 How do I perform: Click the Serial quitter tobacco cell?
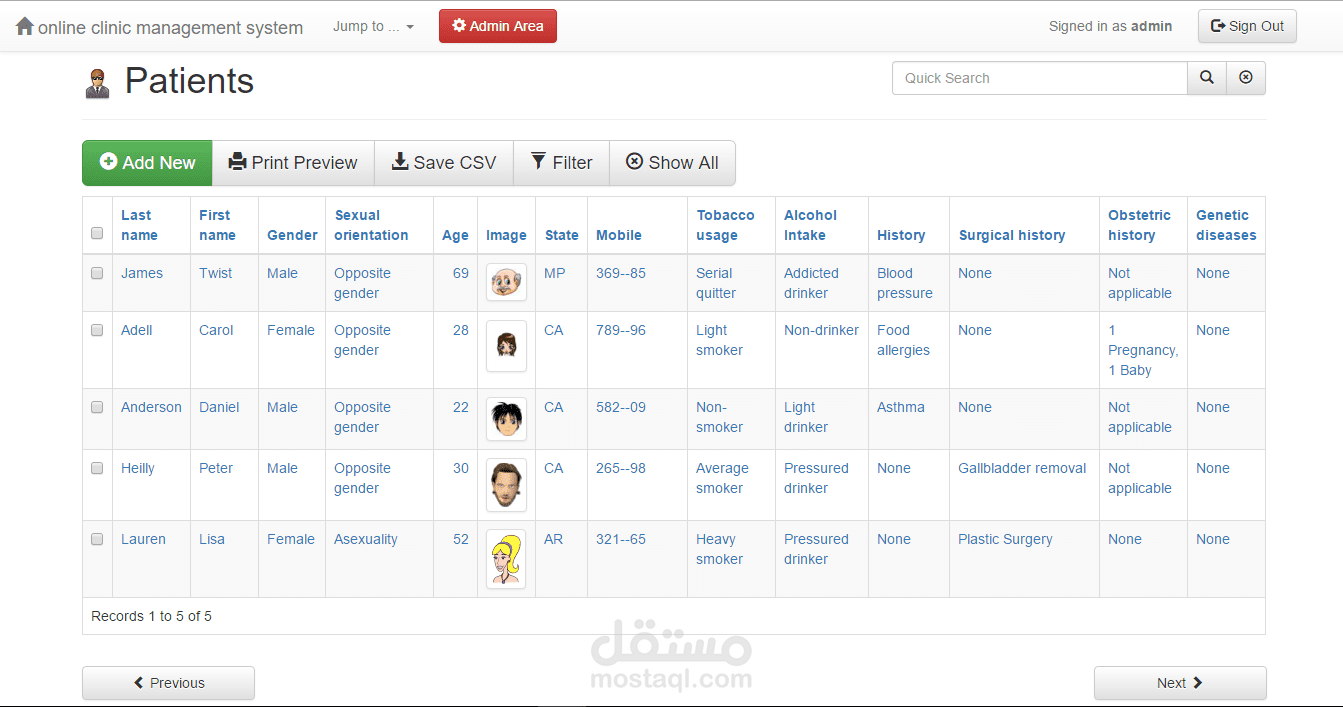pos(716,283)
